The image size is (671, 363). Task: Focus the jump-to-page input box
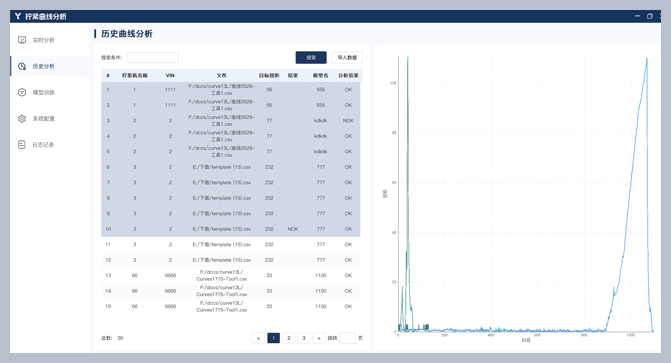click(x=347, y=338)
